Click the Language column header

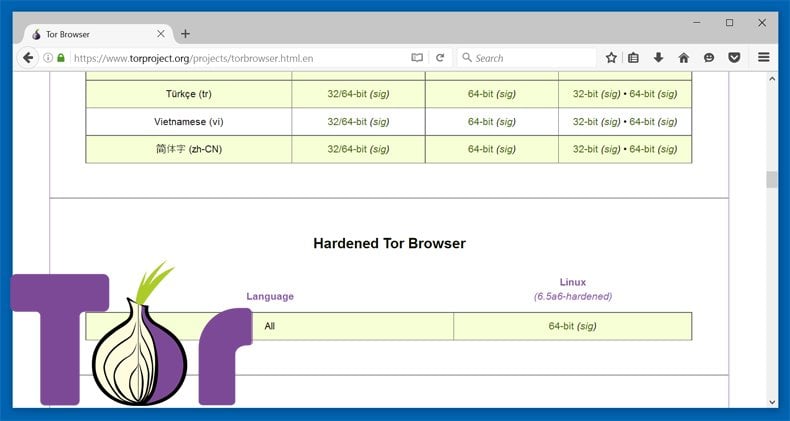pyautogui.click(x=270, y=297)
